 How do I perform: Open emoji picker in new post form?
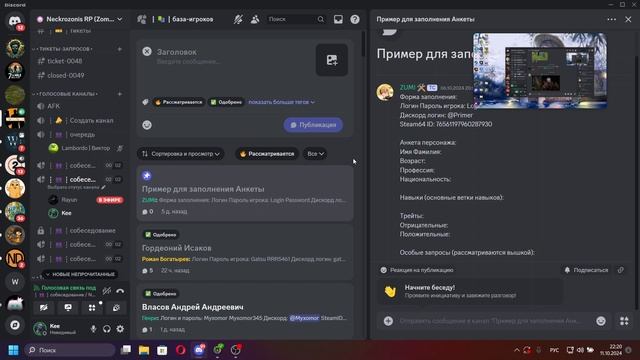coord(147,125)
